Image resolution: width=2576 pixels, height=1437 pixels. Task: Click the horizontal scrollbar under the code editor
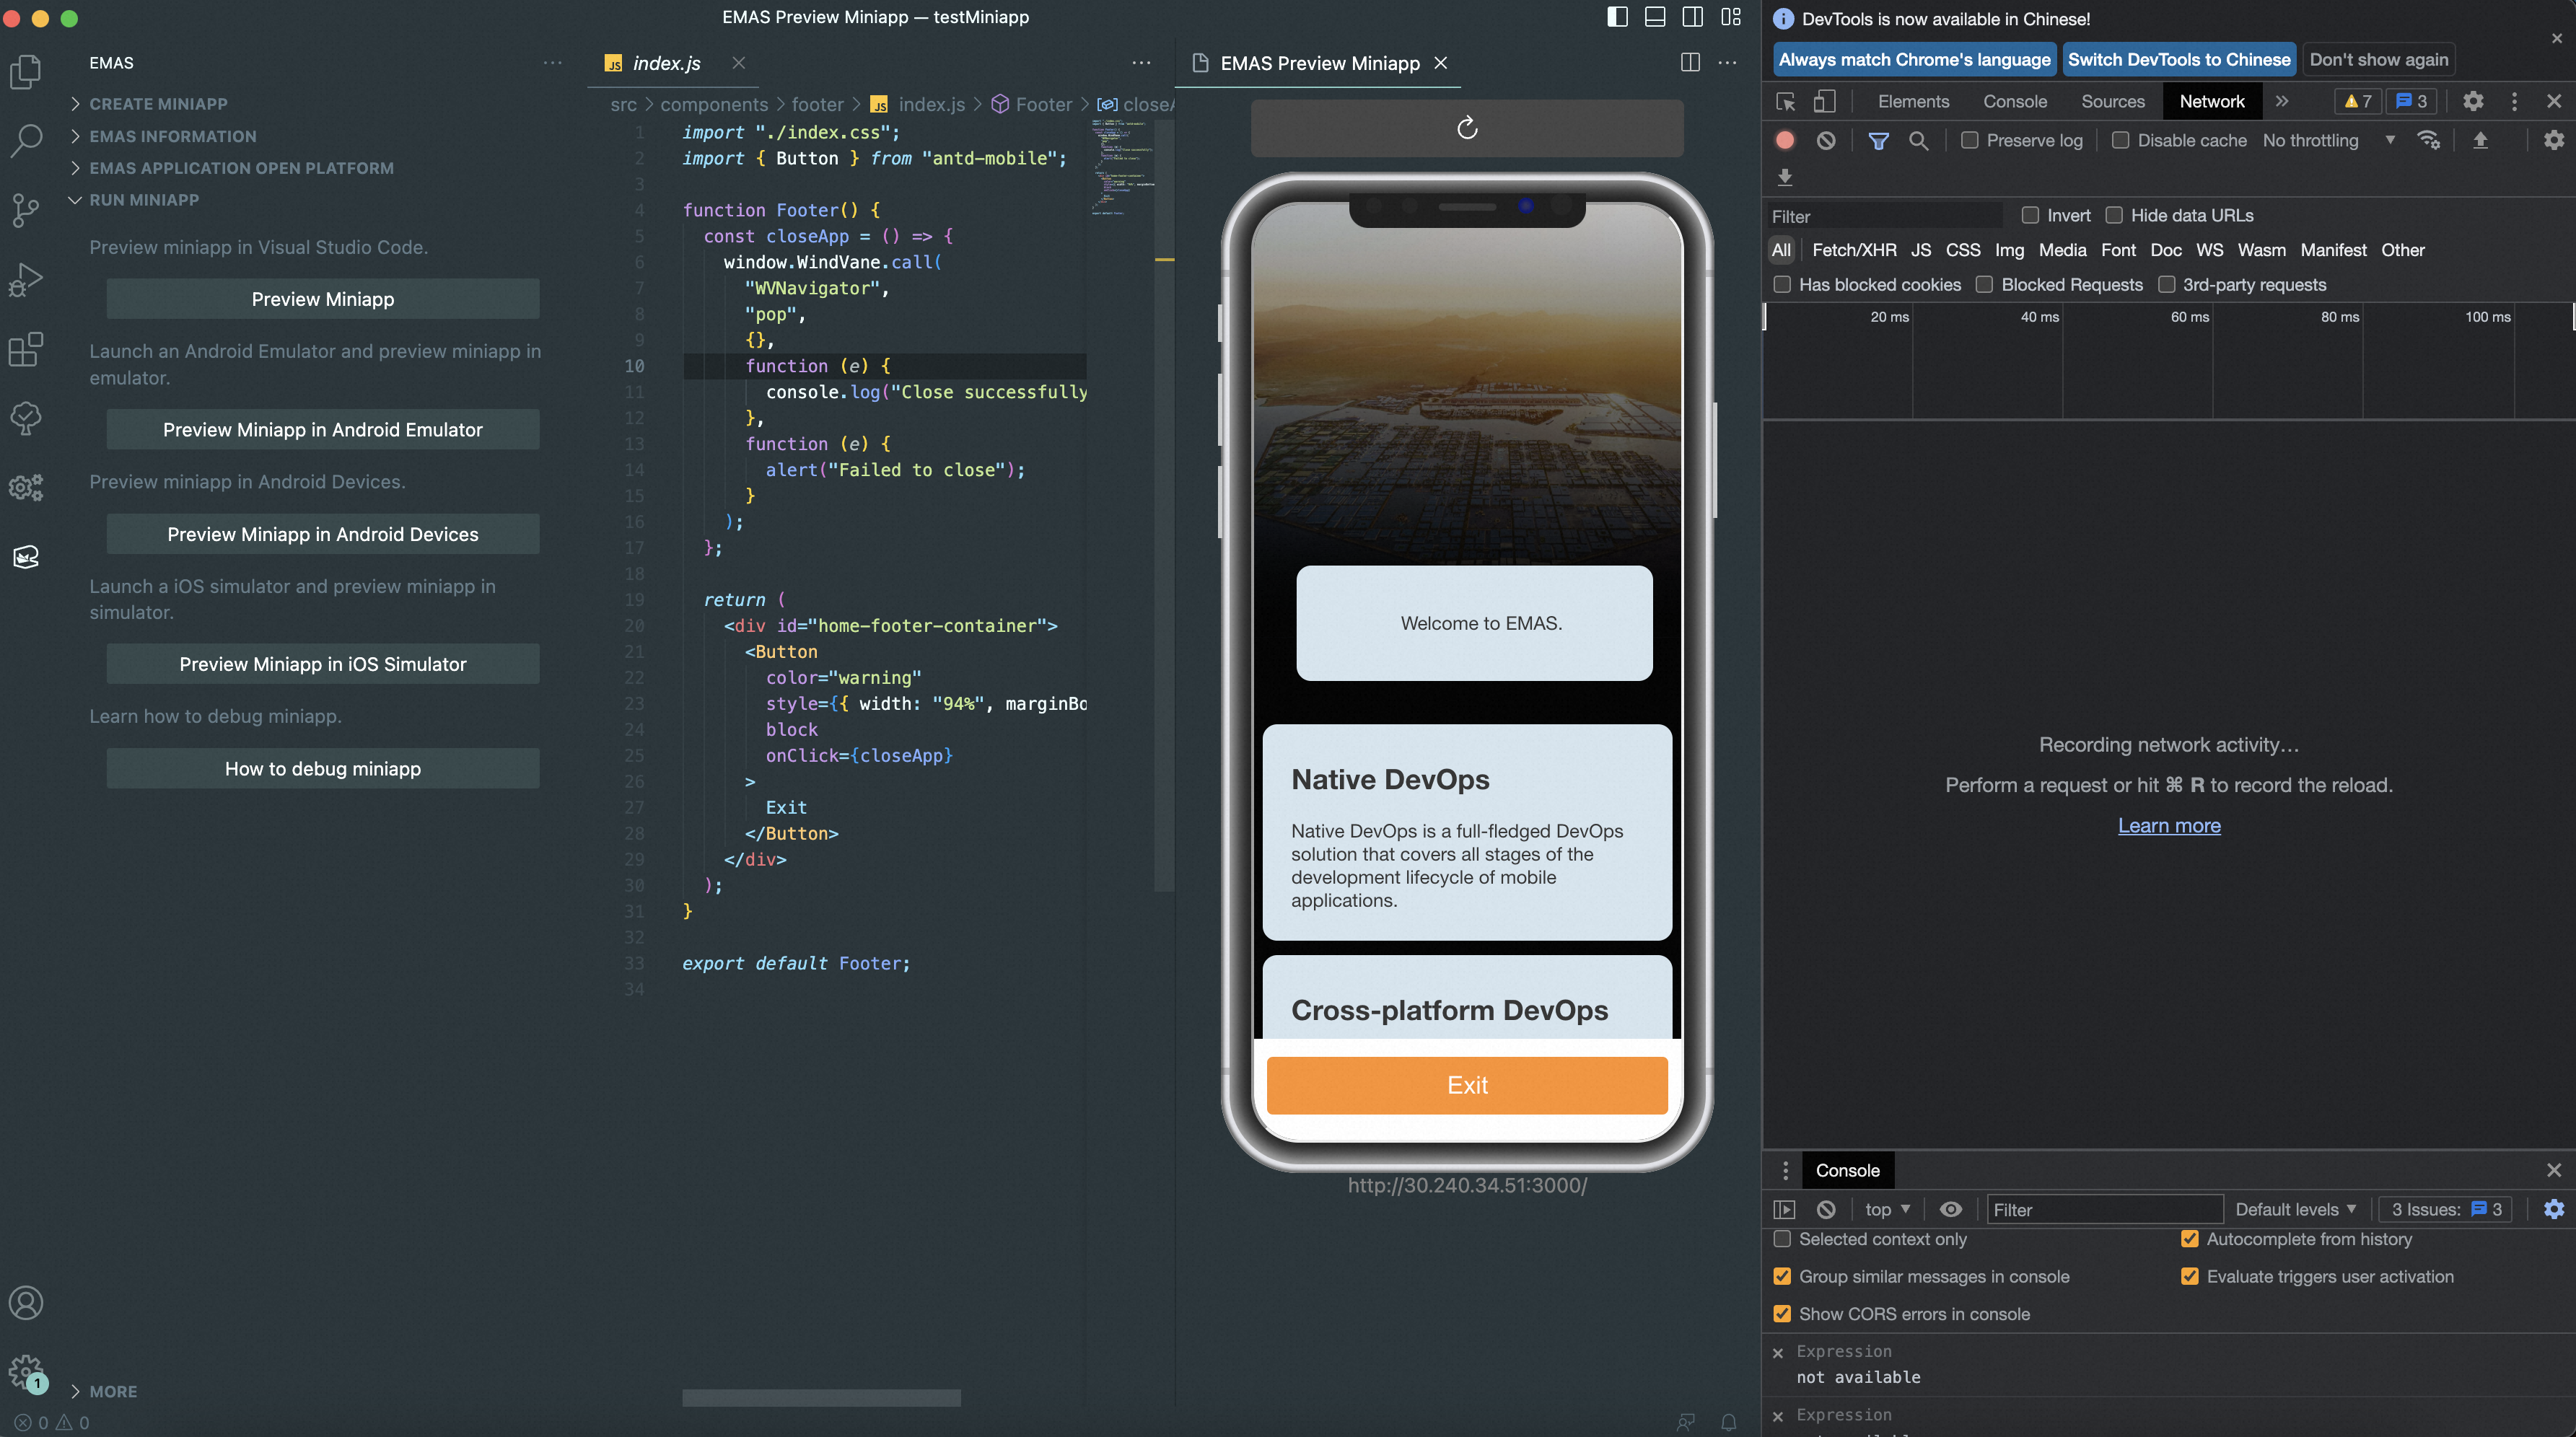(x=821, y=1397)
